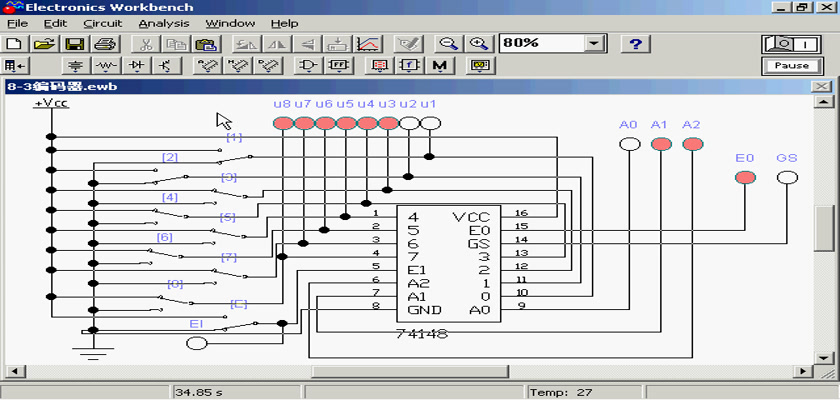Select the 74148 encoder chip
Image resolution: width=840 pixels, height=400 pixels.
pos(448,264)
